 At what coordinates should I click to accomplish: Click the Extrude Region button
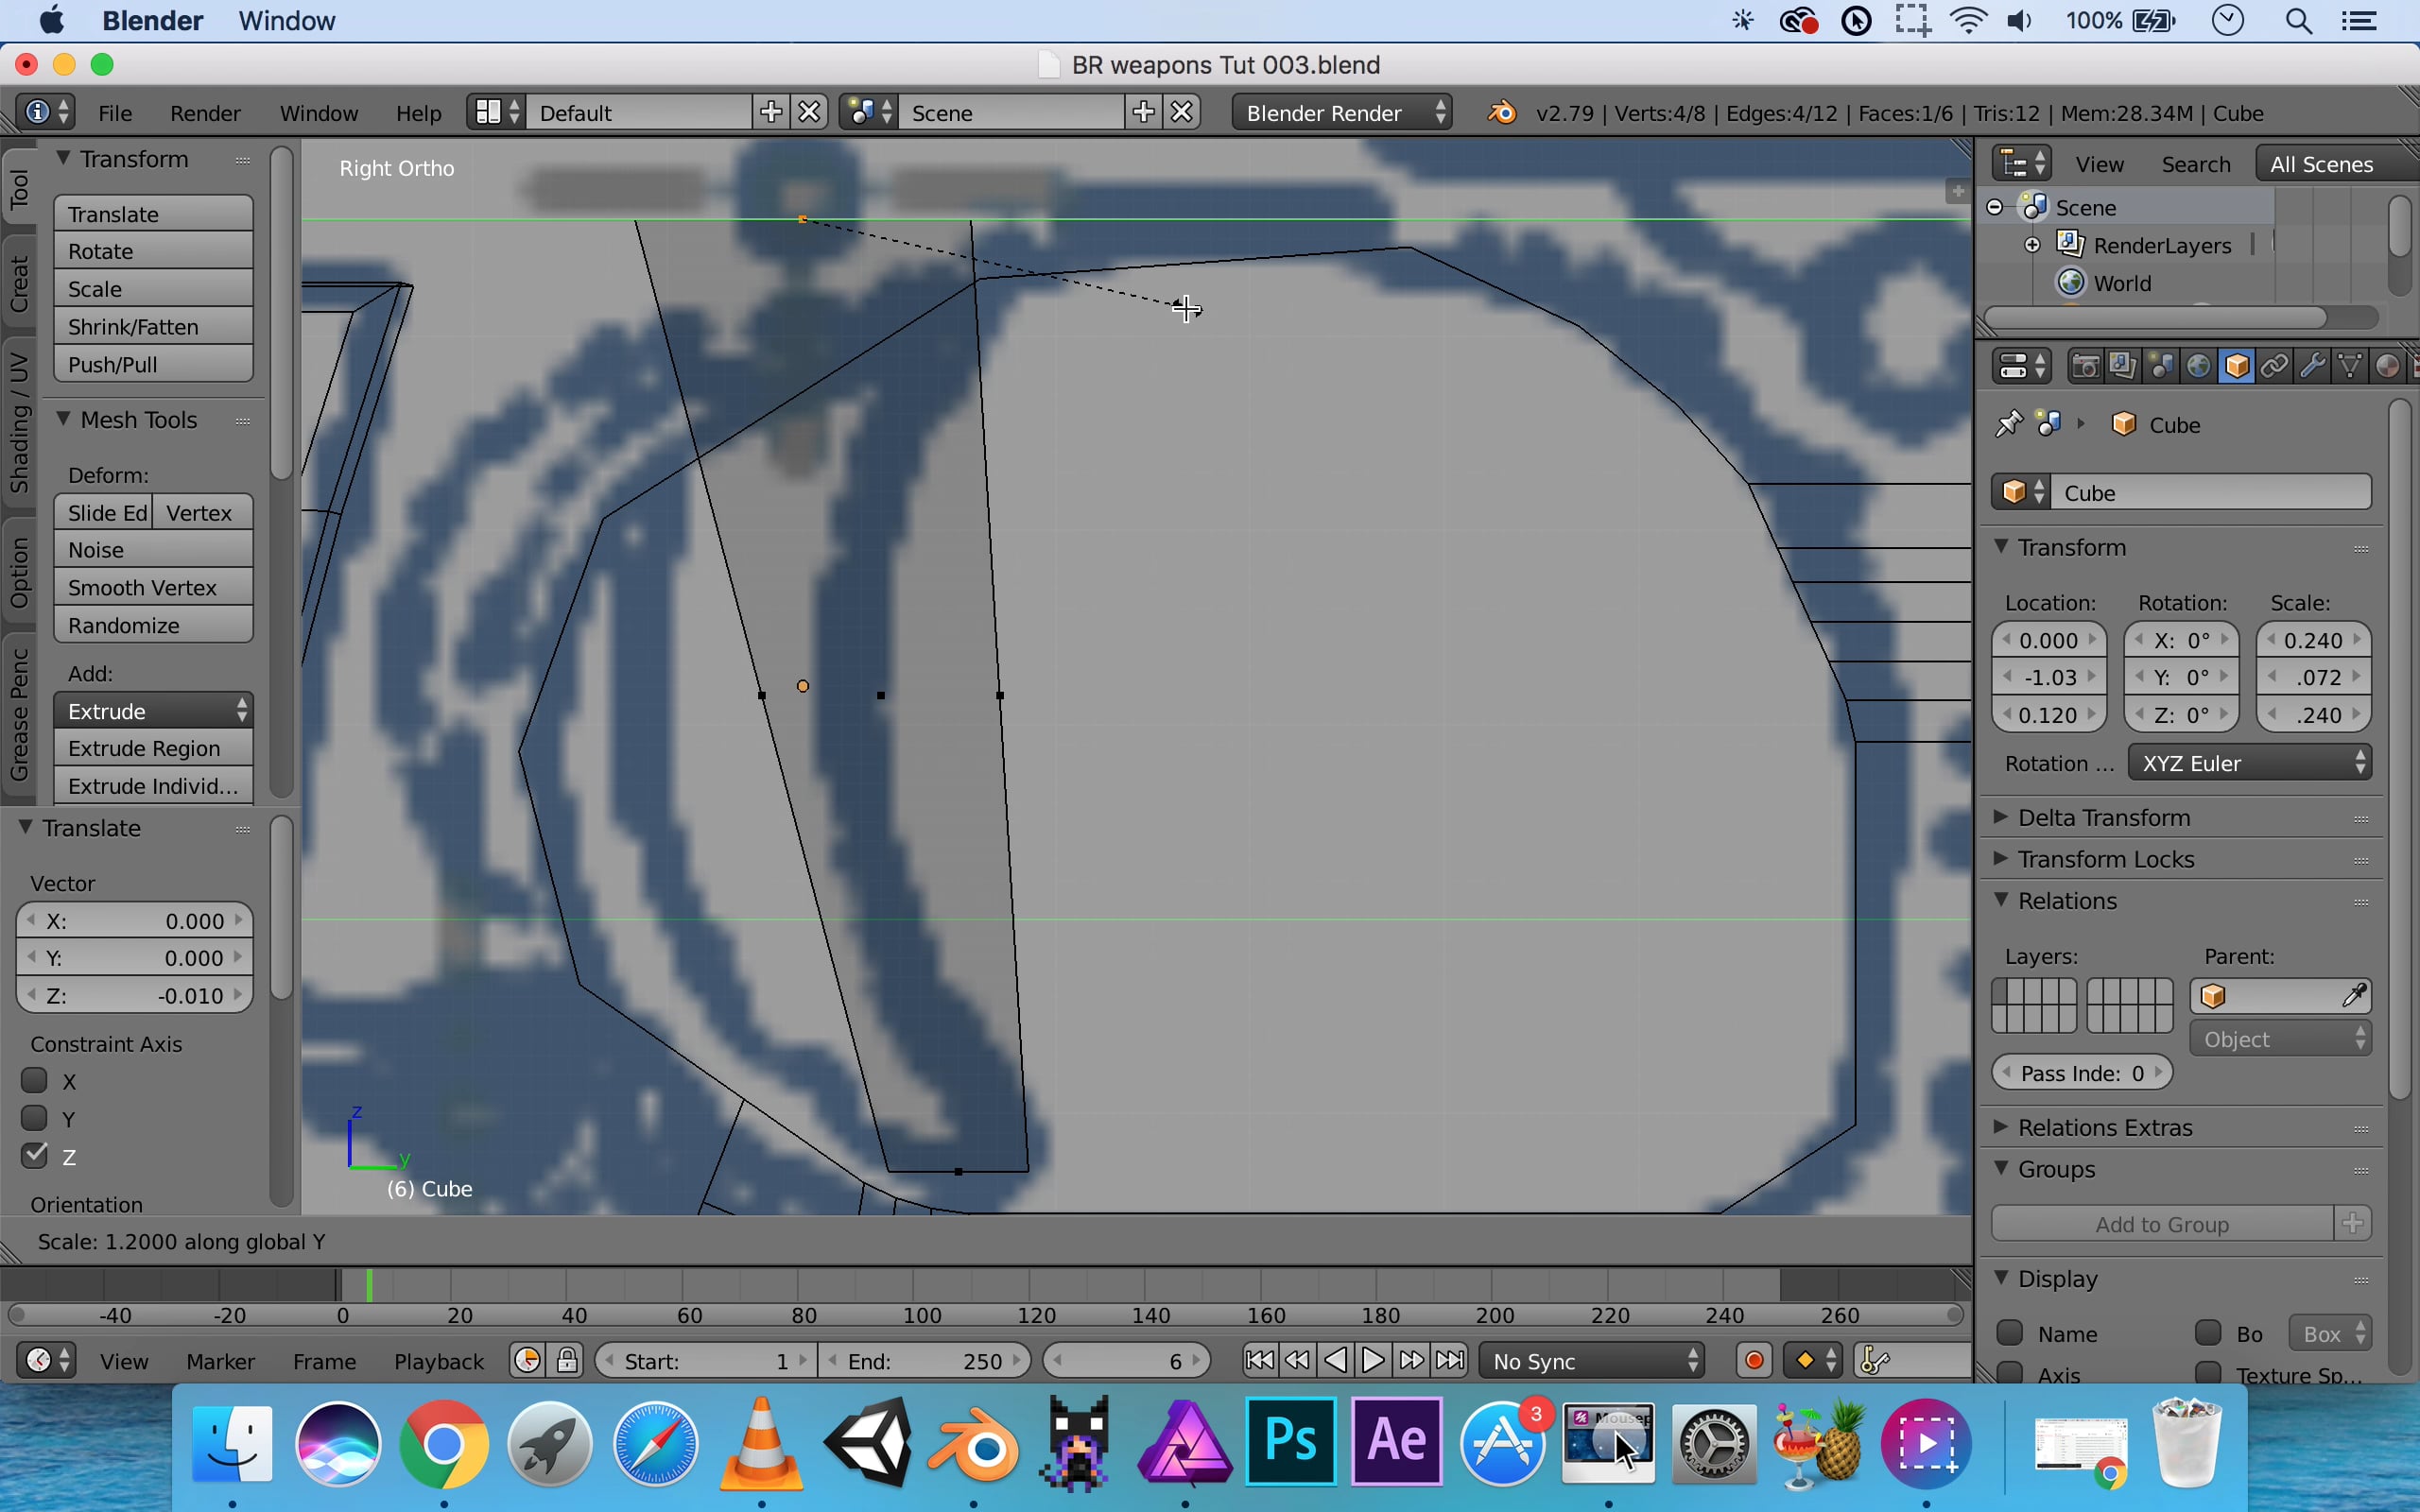click(x=153, y=749)
